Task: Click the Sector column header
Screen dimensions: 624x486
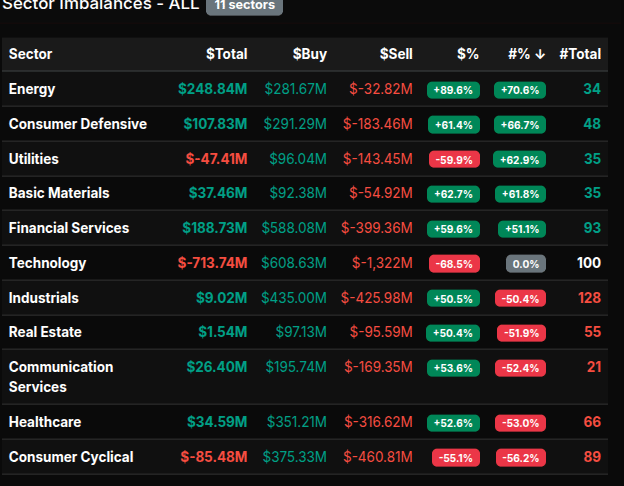Action: pyautogui.click(x=31, y=54)
